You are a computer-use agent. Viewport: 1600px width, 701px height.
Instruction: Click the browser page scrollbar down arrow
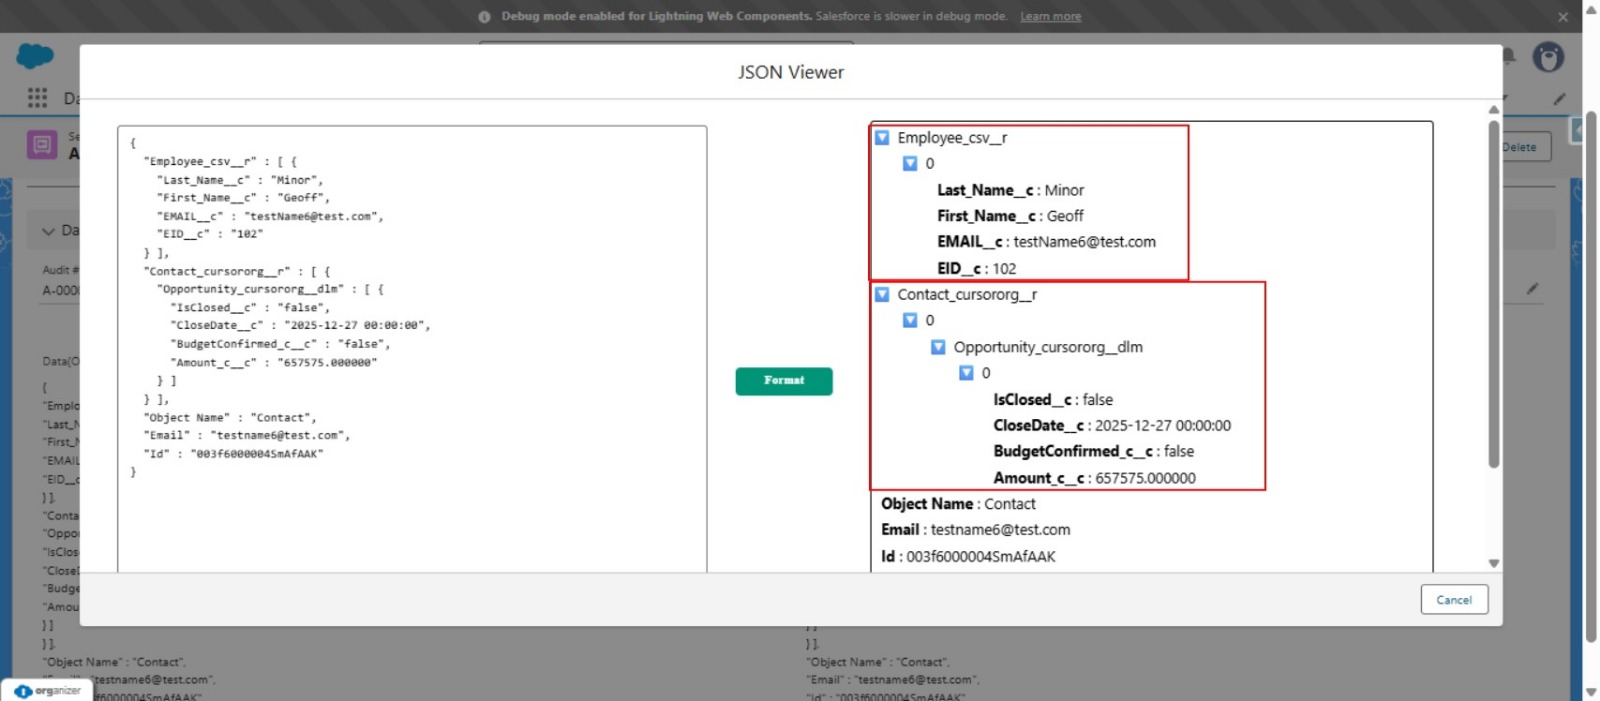1591,692
